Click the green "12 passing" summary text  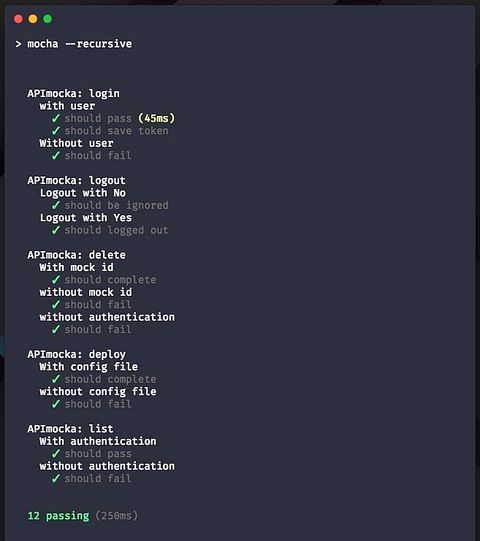pos(58,516)
